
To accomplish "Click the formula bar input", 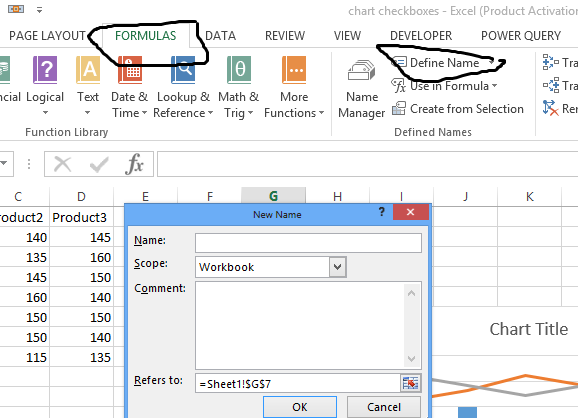I will click(x=368, y=164).
